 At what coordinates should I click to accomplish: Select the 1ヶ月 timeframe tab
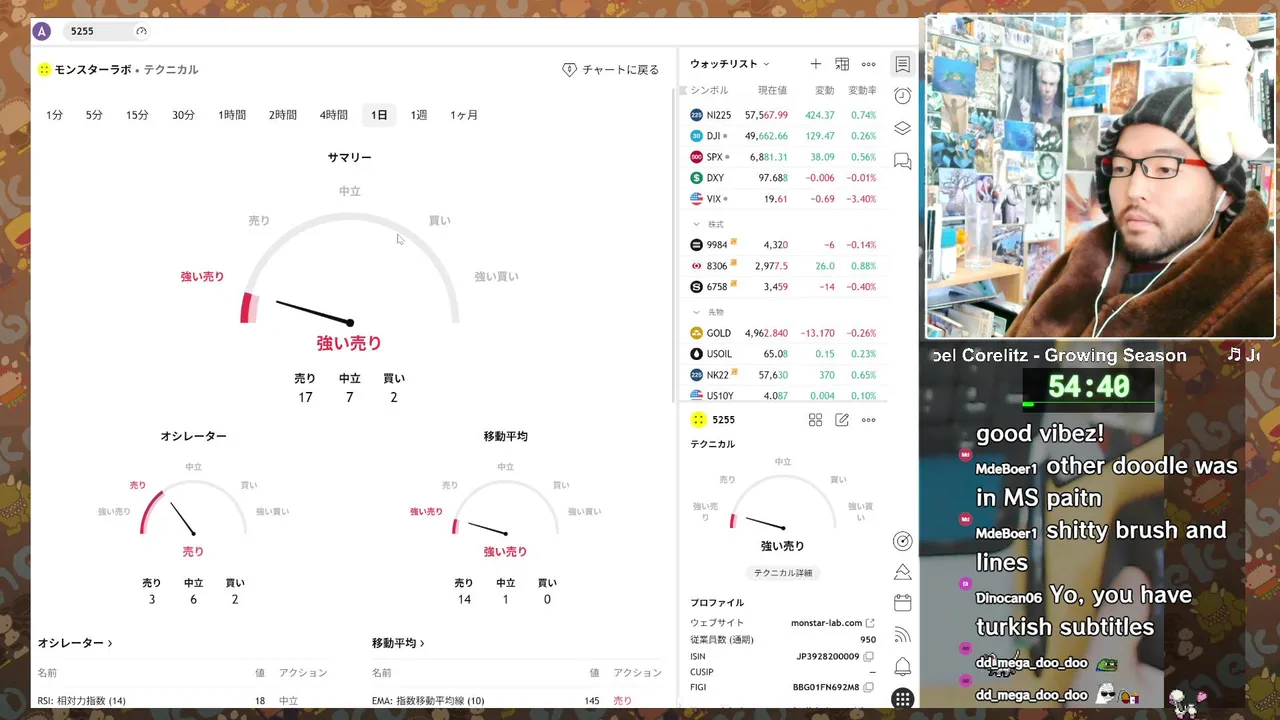[464, 115]
